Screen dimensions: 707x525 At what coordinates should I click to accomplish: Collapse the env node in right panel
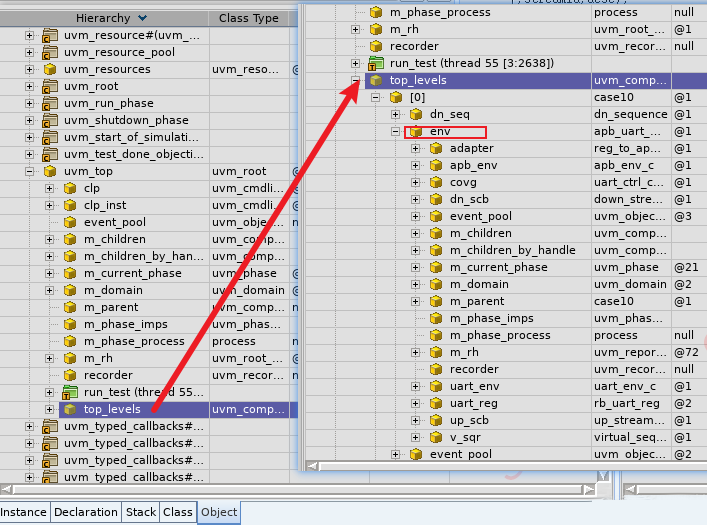tap(396, 131)
